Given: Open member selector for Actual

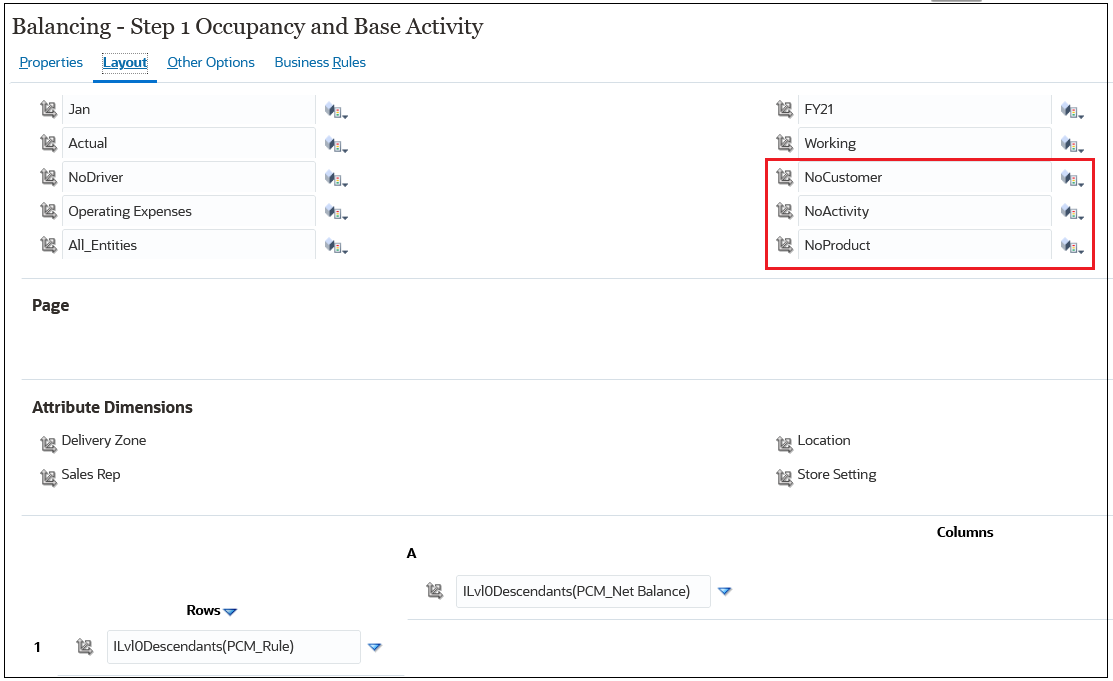Looking at the screenshot, I should click(336, 144).
